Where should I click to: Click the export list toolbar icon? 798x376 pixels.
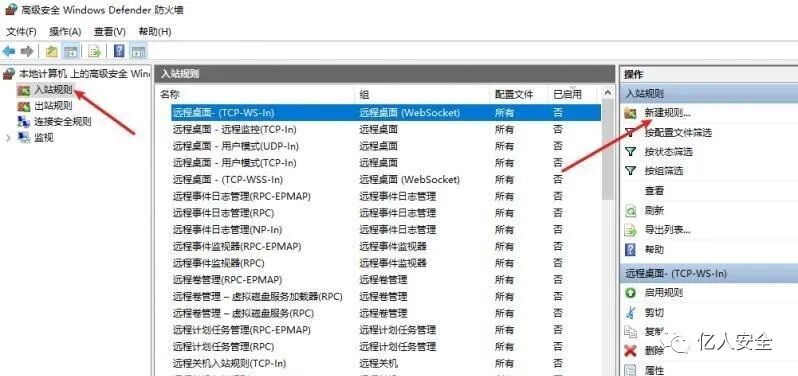(x=95, y=51)
